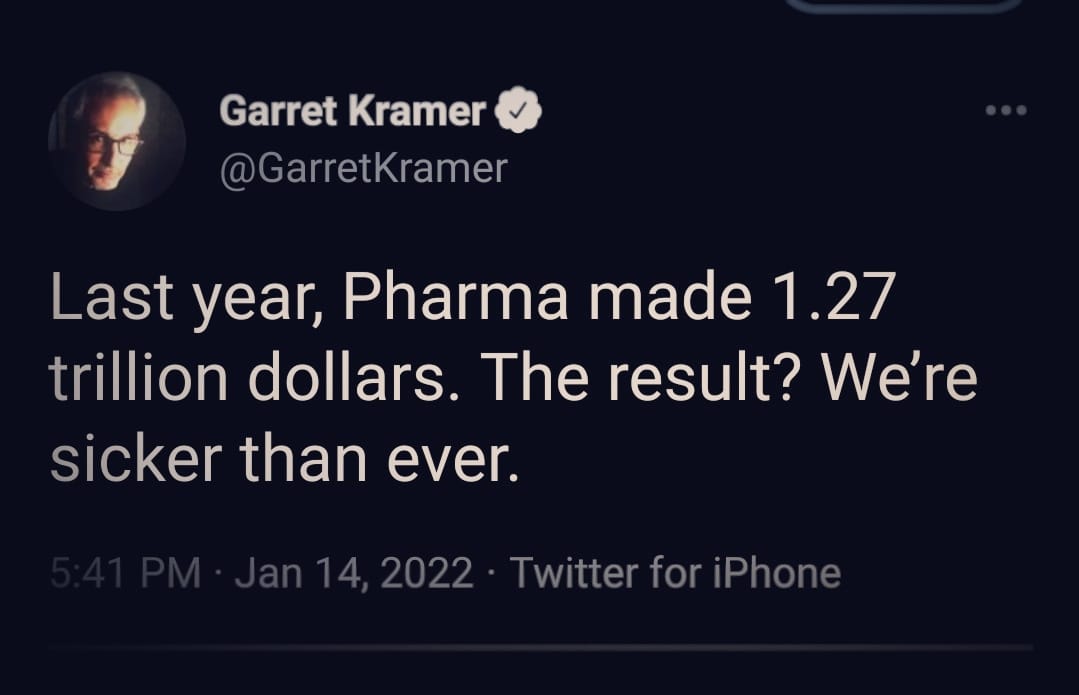This screenshot has width=1079, height=695.
Task: Open Garret Kramer's profile picture
Action: pyautogui.click(x=116, y=141)
